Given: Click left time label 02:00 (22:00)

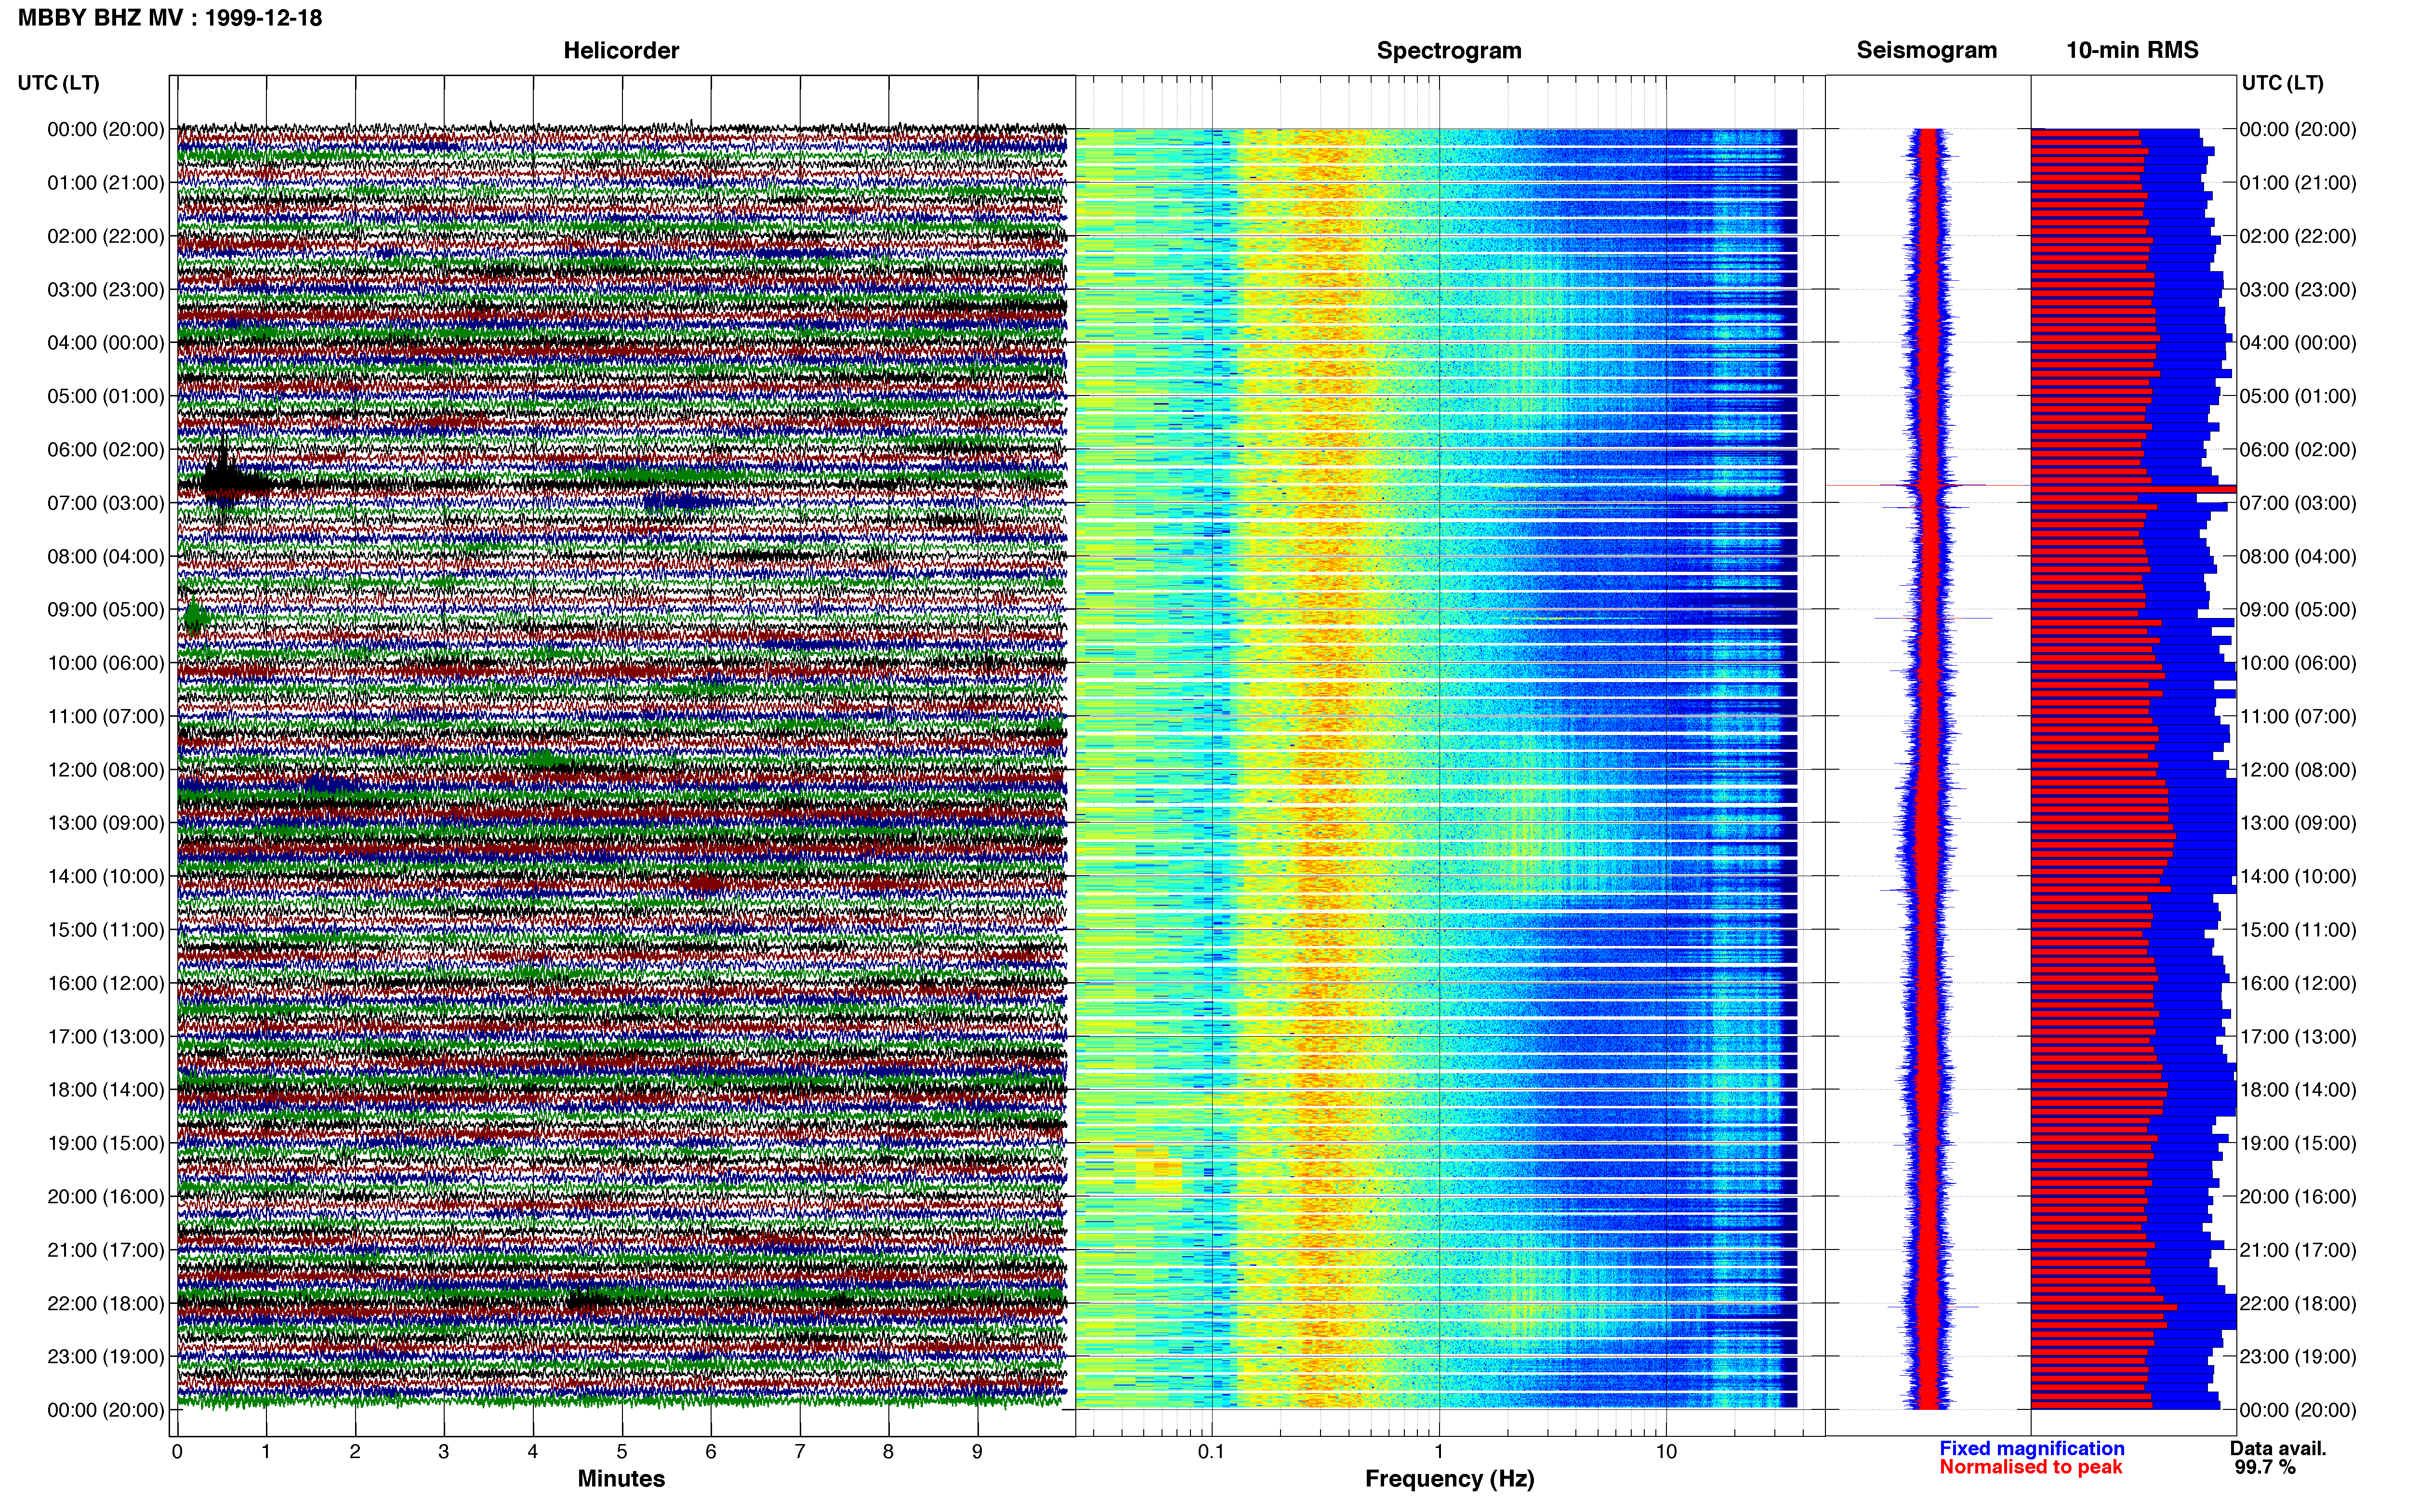Looking at the screenshot, I should pos(106,236).
